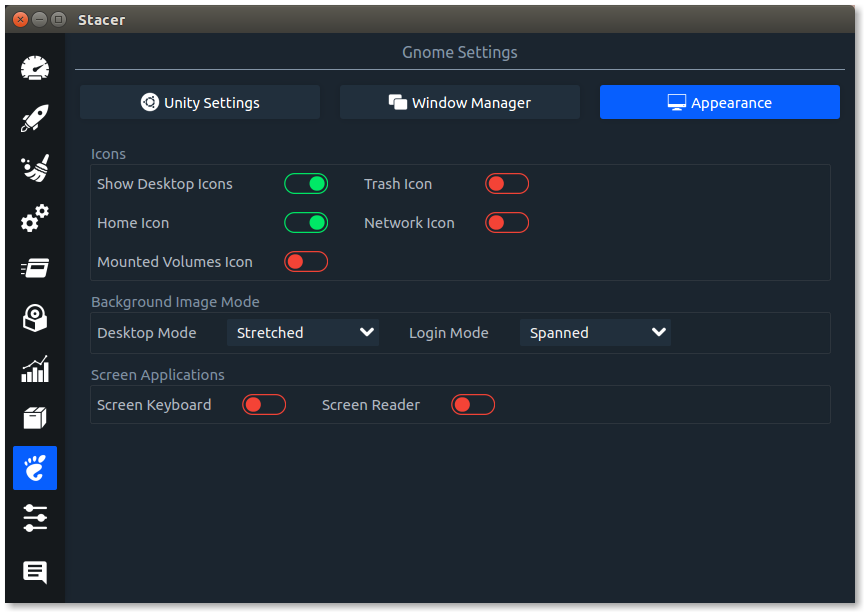
Task: Enable the Network Icon switch
Action: click(x=507, y=223)
